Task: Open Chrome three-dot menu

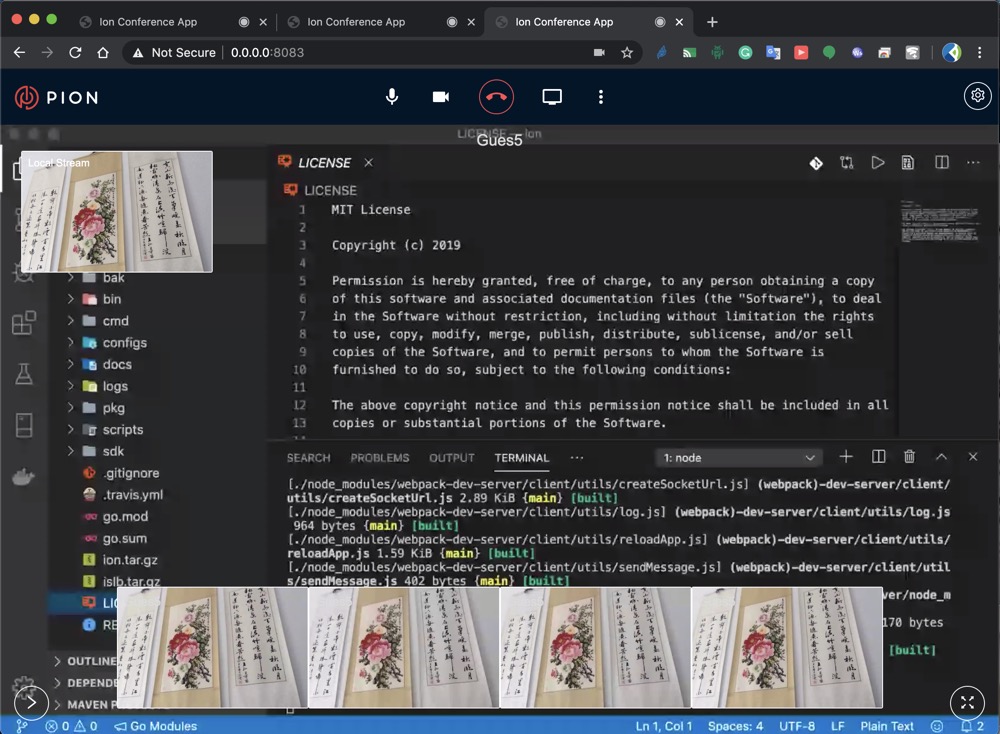Action: (980, 52)
